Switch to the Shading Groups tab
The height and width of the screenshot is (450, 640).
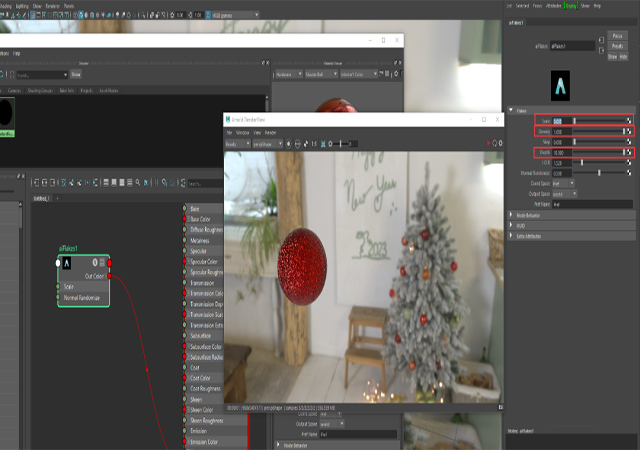(x=40, y=91)
